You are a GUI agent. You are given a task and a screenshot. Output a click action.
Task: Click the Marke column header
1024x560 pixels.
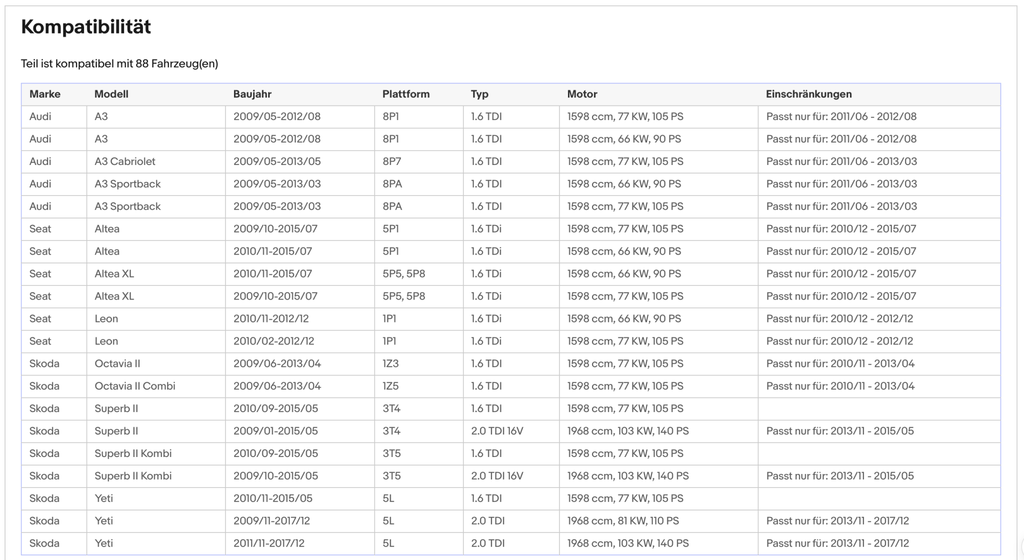45,94
